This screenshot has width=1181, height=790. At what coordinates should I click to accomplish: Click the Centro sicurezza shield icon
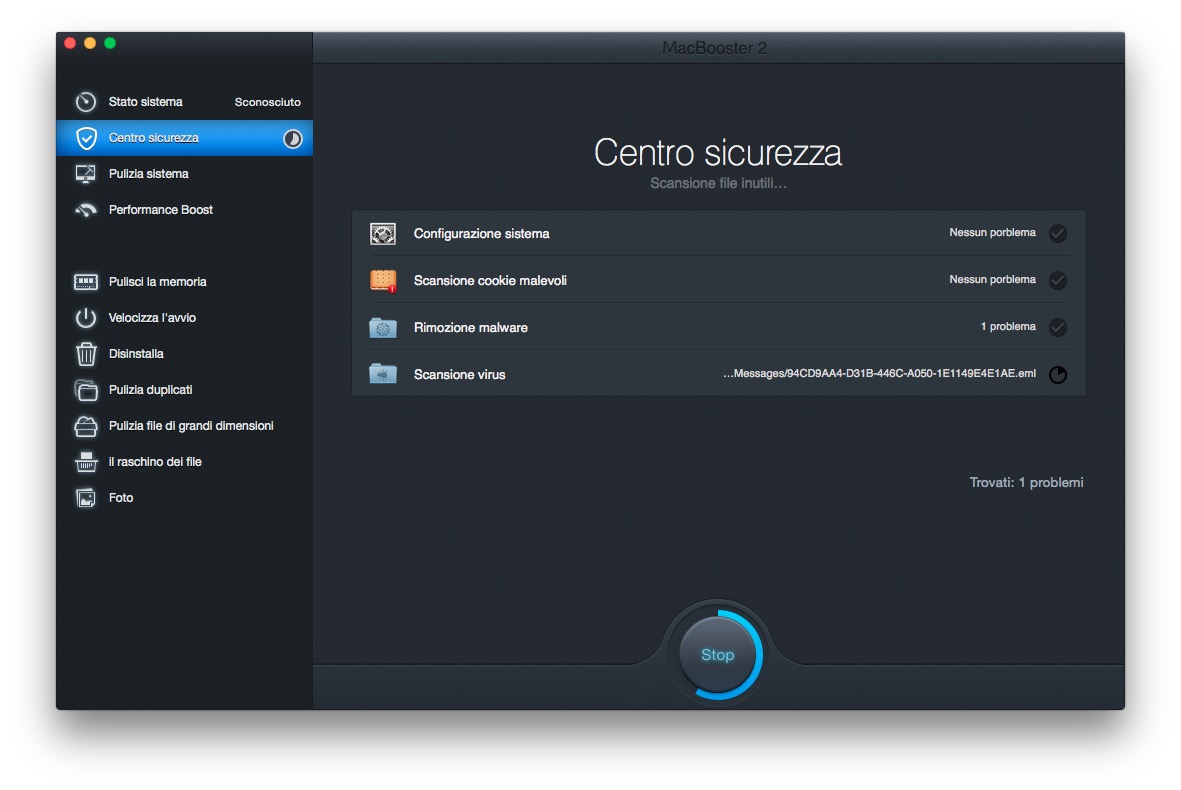86,138
